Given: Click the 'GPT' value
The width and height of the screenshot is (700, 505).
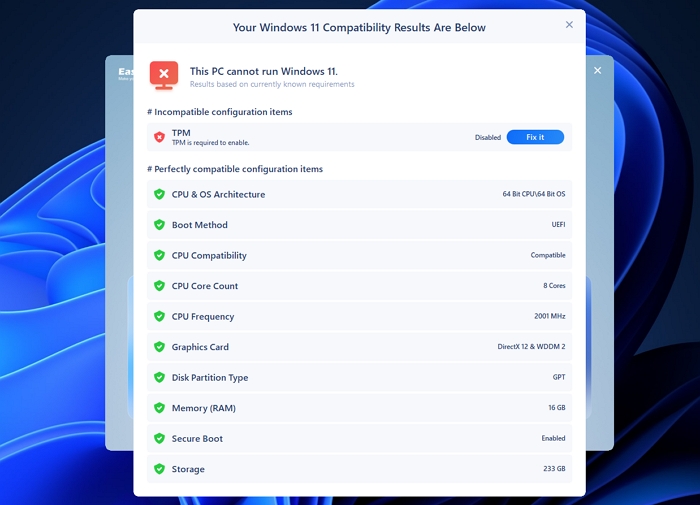Looking at the screenshot, I should (559, 377).
